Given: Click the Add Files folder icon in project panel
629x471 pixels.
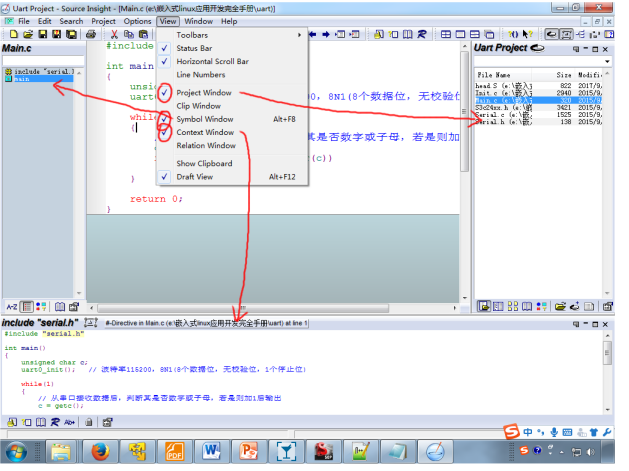Looking at the screenshot, I should (x=560, y=307).
